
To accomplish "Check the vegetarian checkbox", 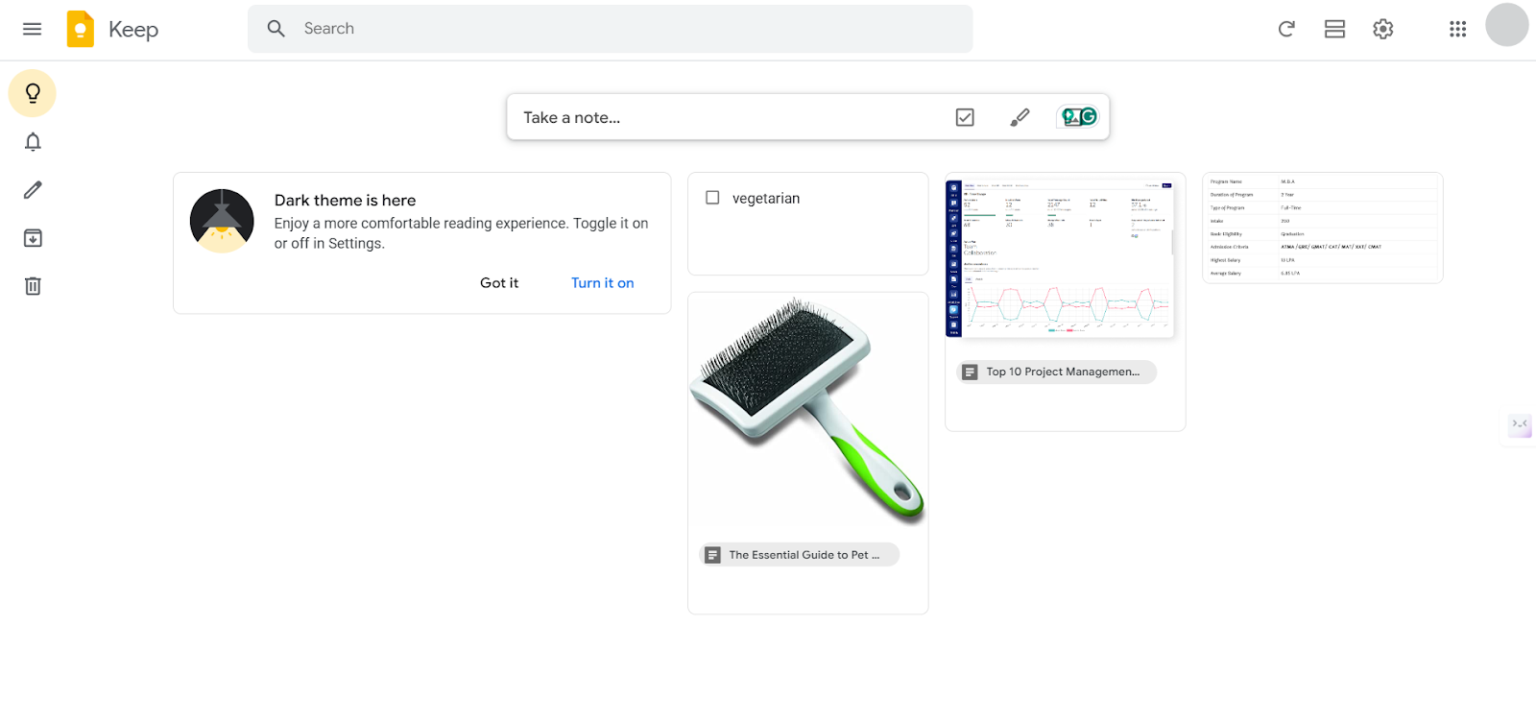I will click(x=712, y=198).
